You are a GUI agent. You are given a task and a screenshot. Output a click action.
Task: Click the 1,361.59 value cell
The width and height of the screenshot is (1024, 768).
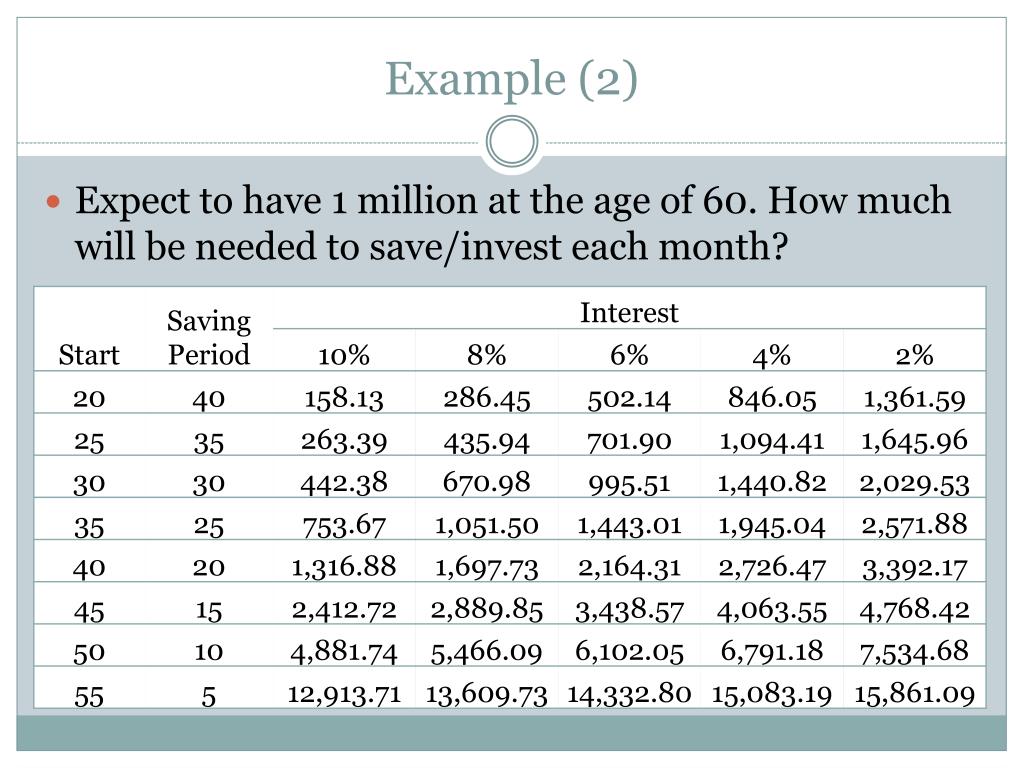click(914, 398)
